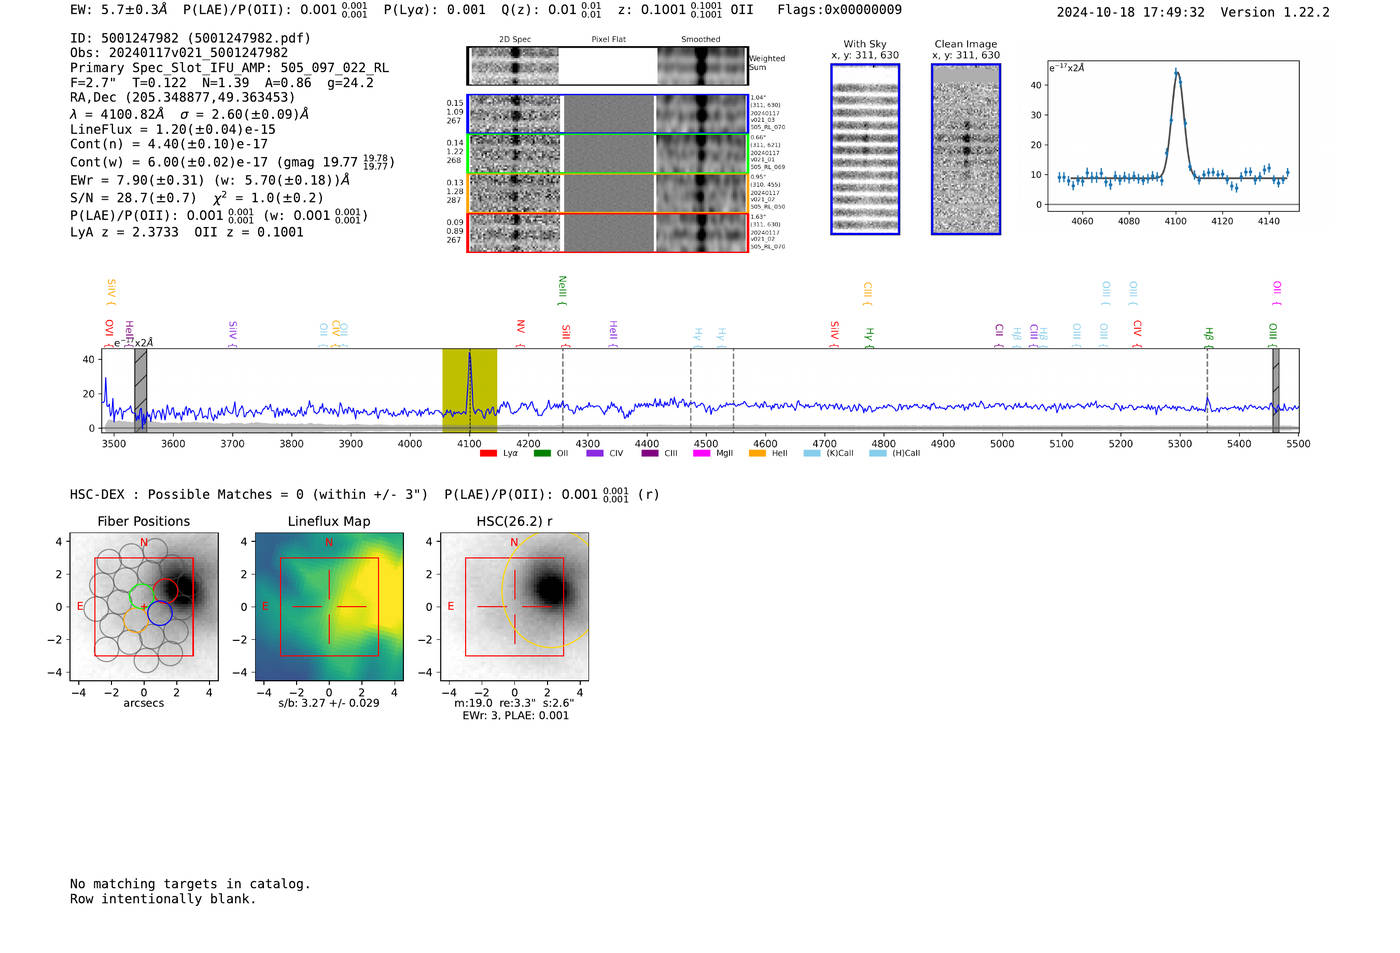Click the red Lyα legend swatch
Image resolution: width=1400 pixels, height=953 pixels.
488,454
